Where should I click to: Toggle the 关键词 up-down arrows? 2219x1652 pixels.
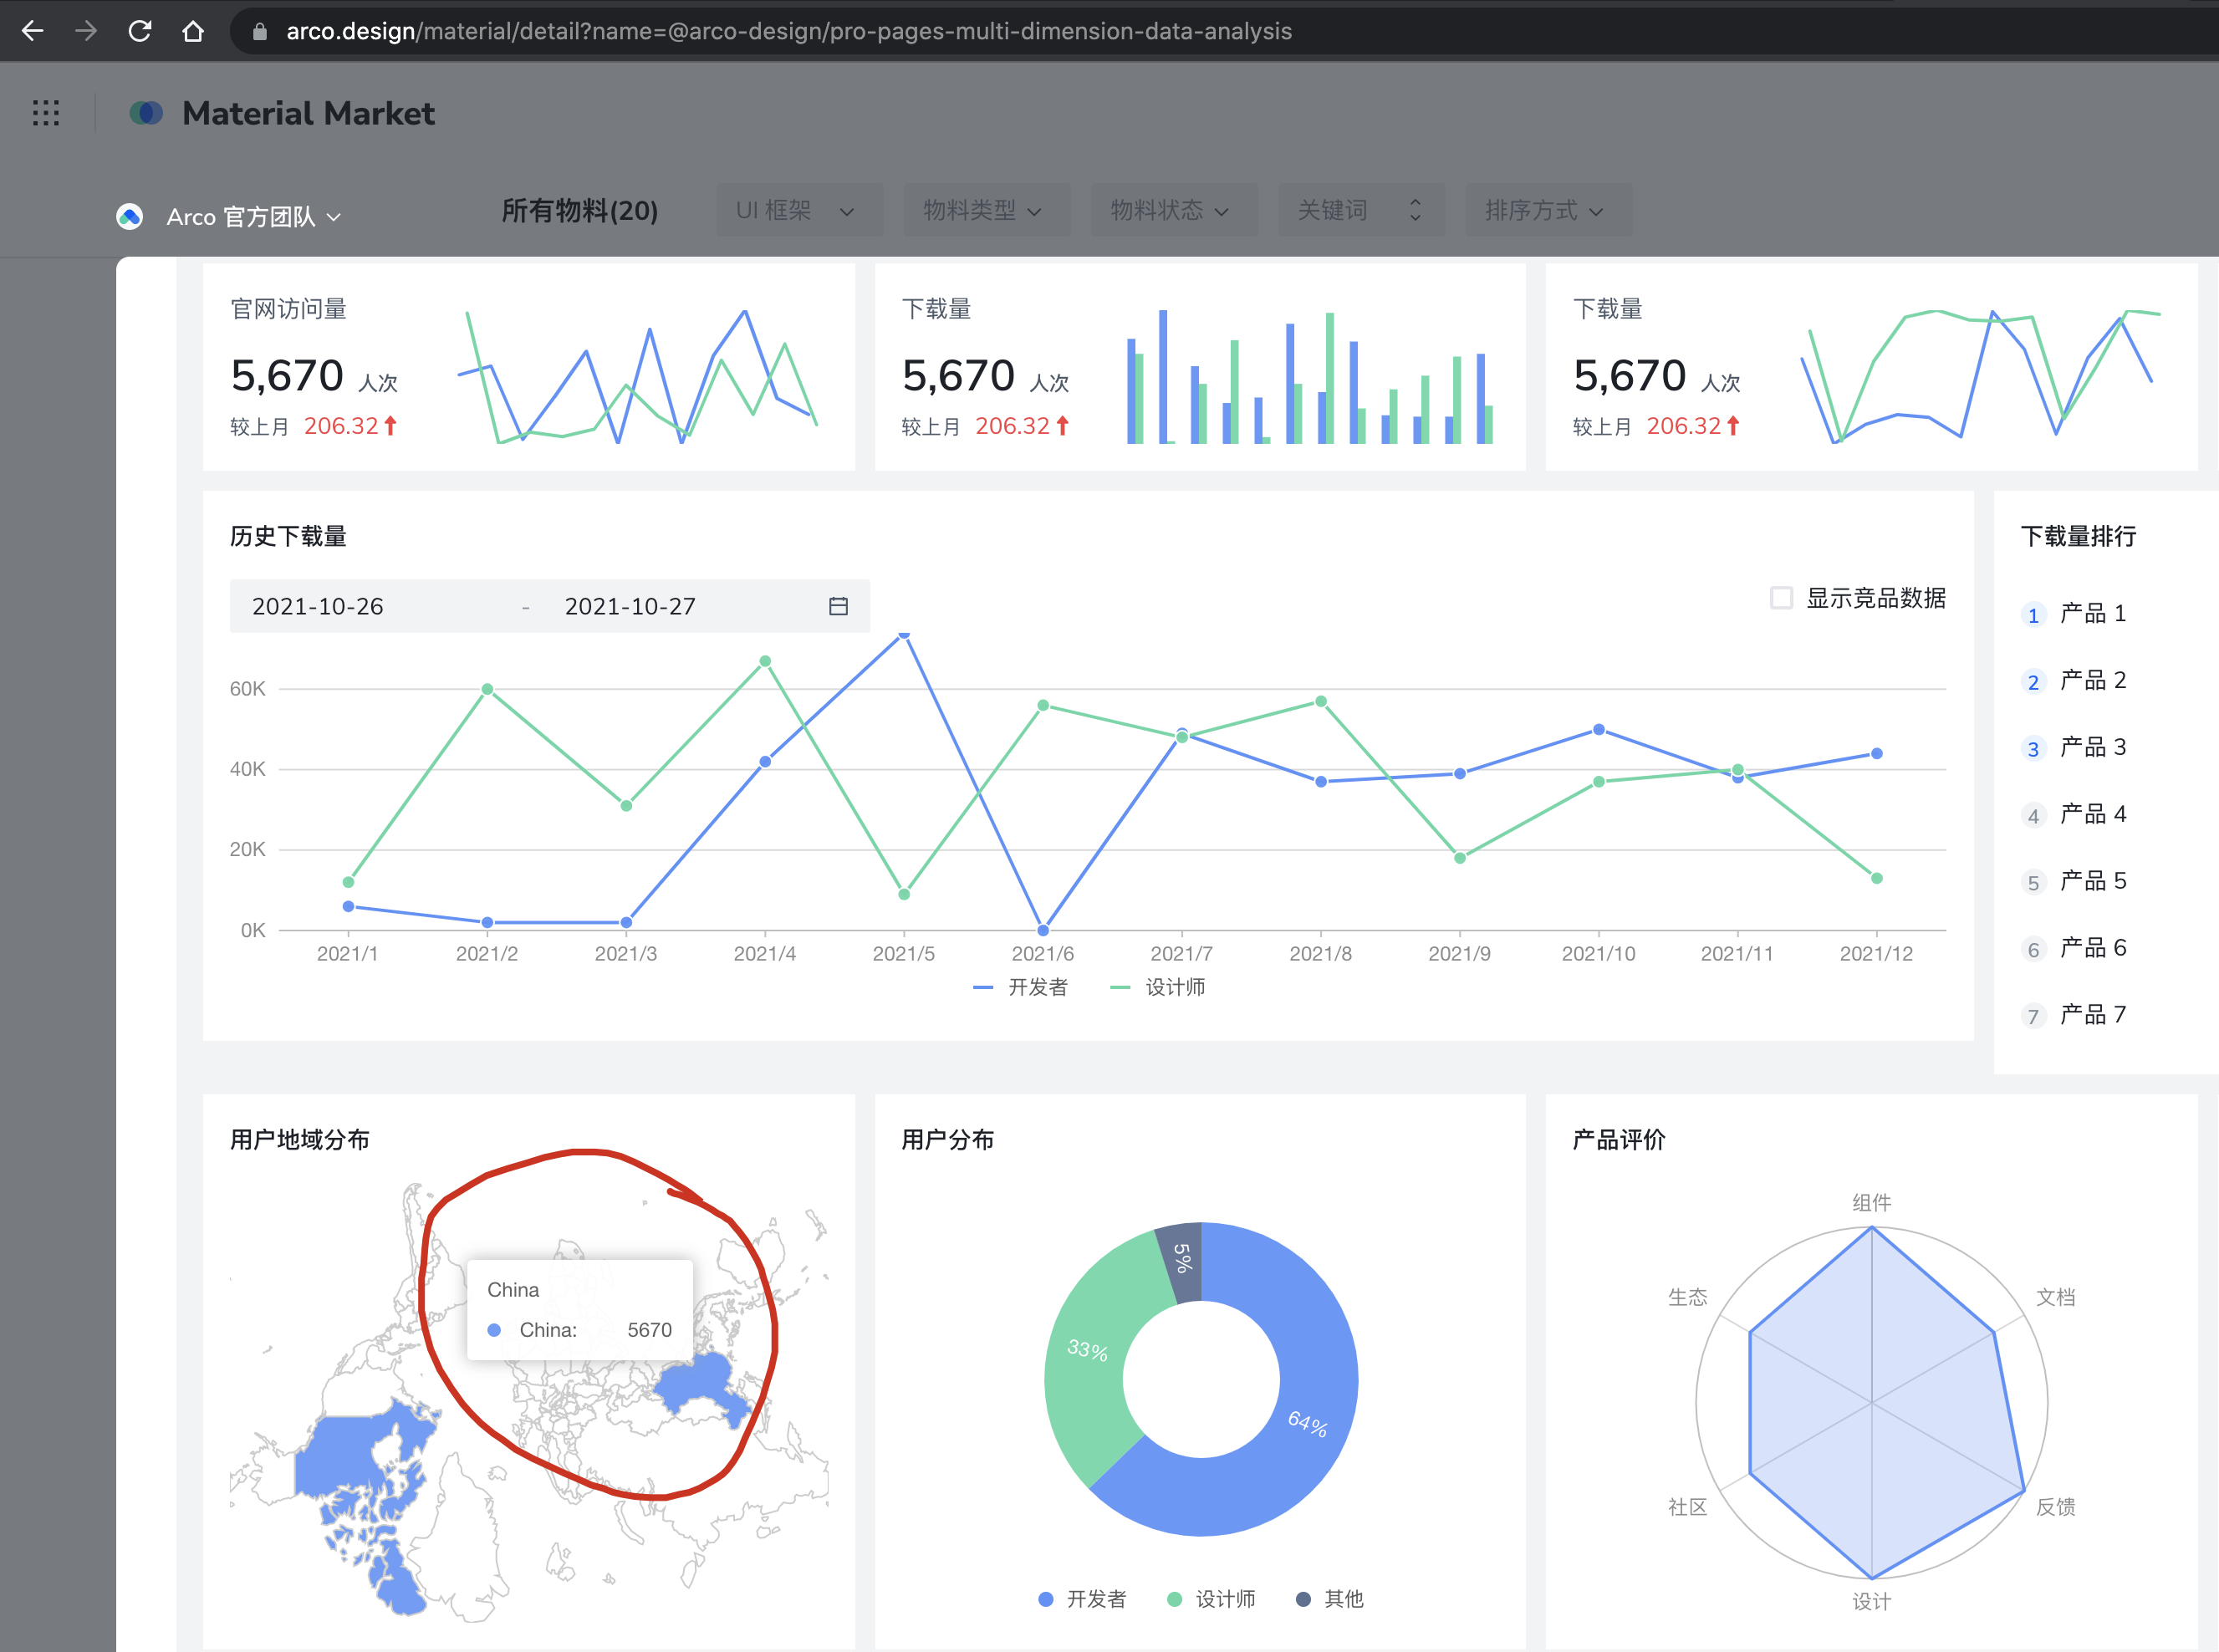1415,210
